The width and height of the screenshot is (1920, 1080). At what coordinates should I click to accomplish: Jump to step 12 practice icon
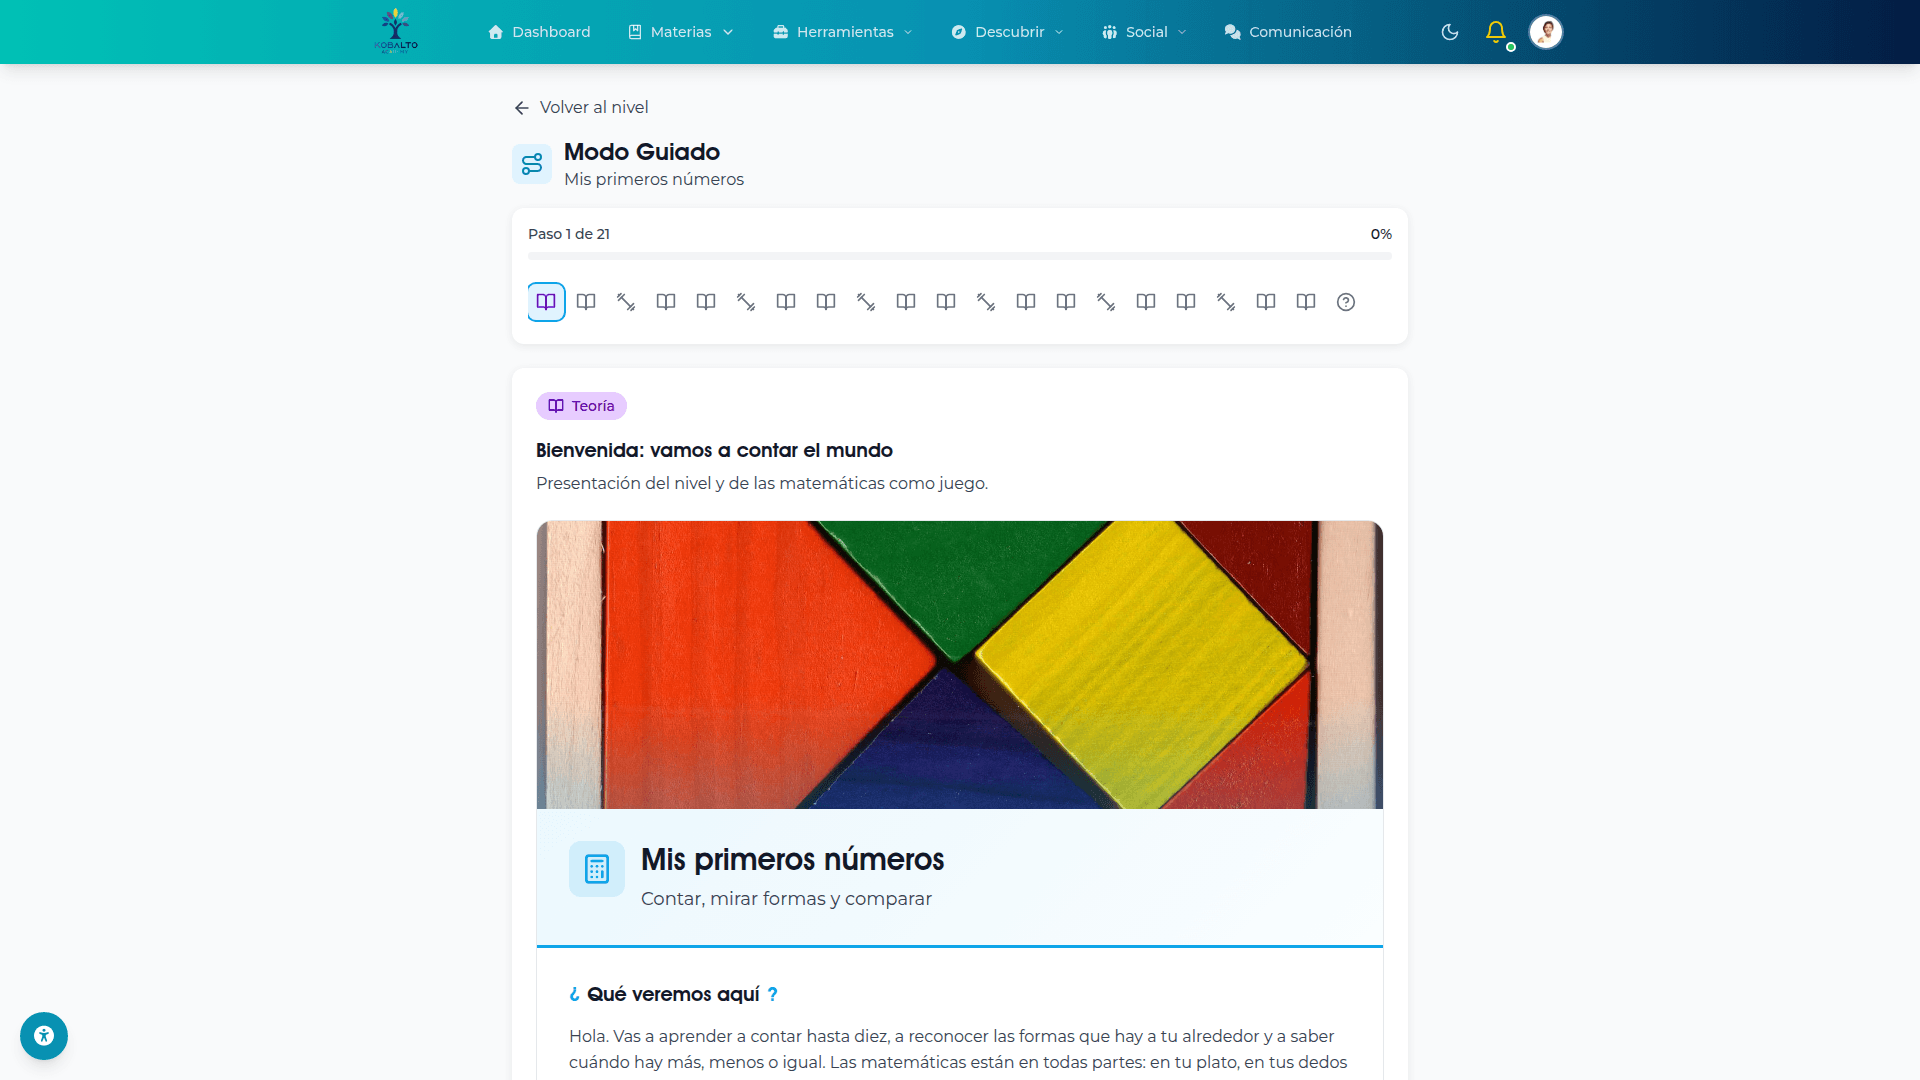(x=986, y=302)
